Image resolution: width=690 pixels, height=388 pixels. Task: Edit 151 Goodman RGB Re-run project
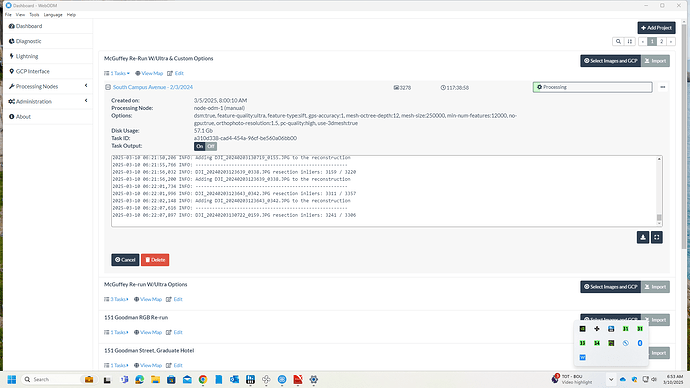[x=174, y=332]
